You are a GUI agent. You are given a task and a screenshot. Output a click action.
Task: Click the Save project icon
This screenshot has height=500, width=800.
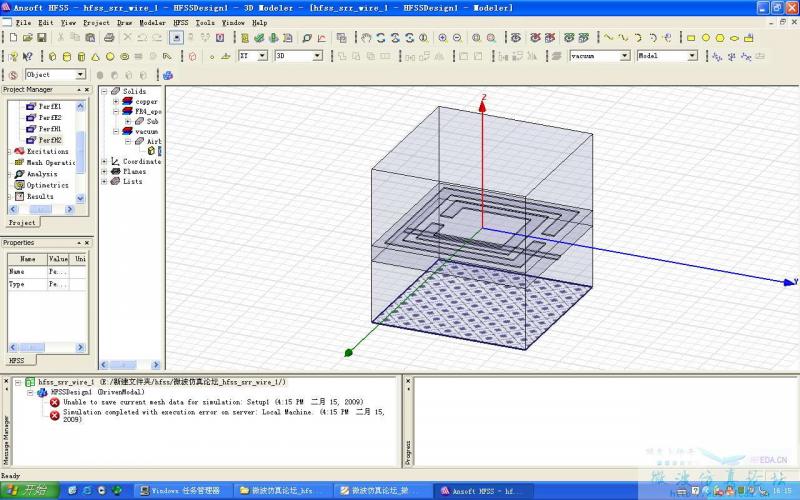42,38
